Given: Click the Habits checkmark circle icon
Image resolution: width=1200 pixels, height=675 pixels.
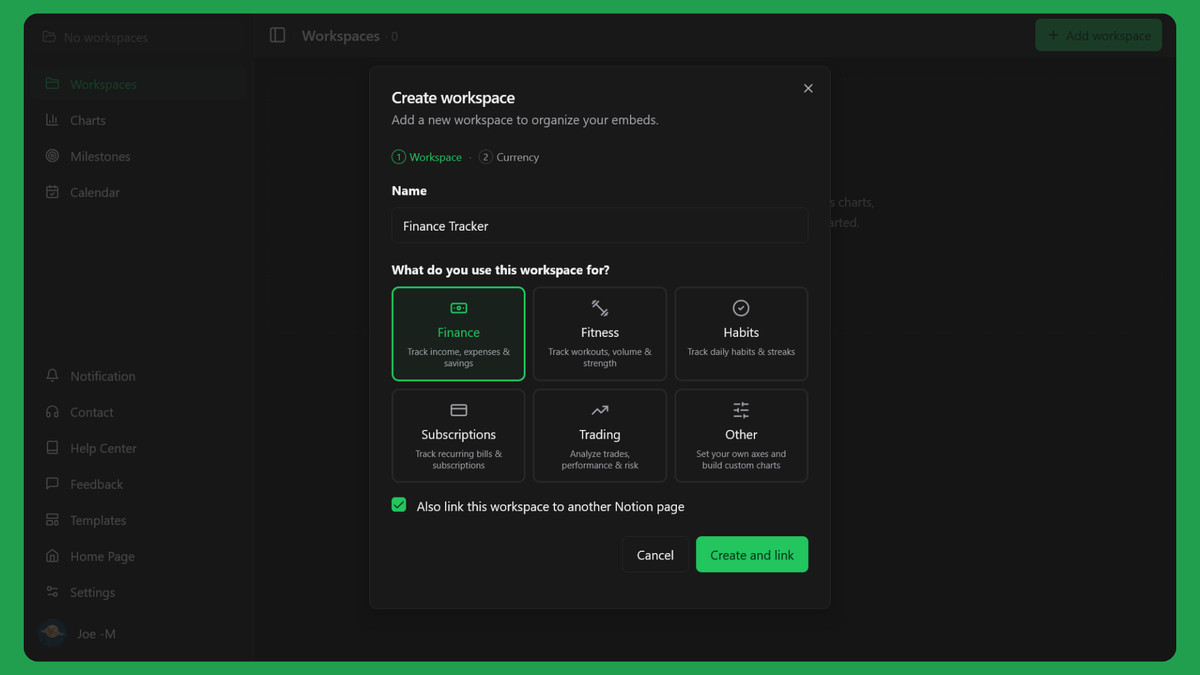Looking at the screenshot, I should (741, 308).
